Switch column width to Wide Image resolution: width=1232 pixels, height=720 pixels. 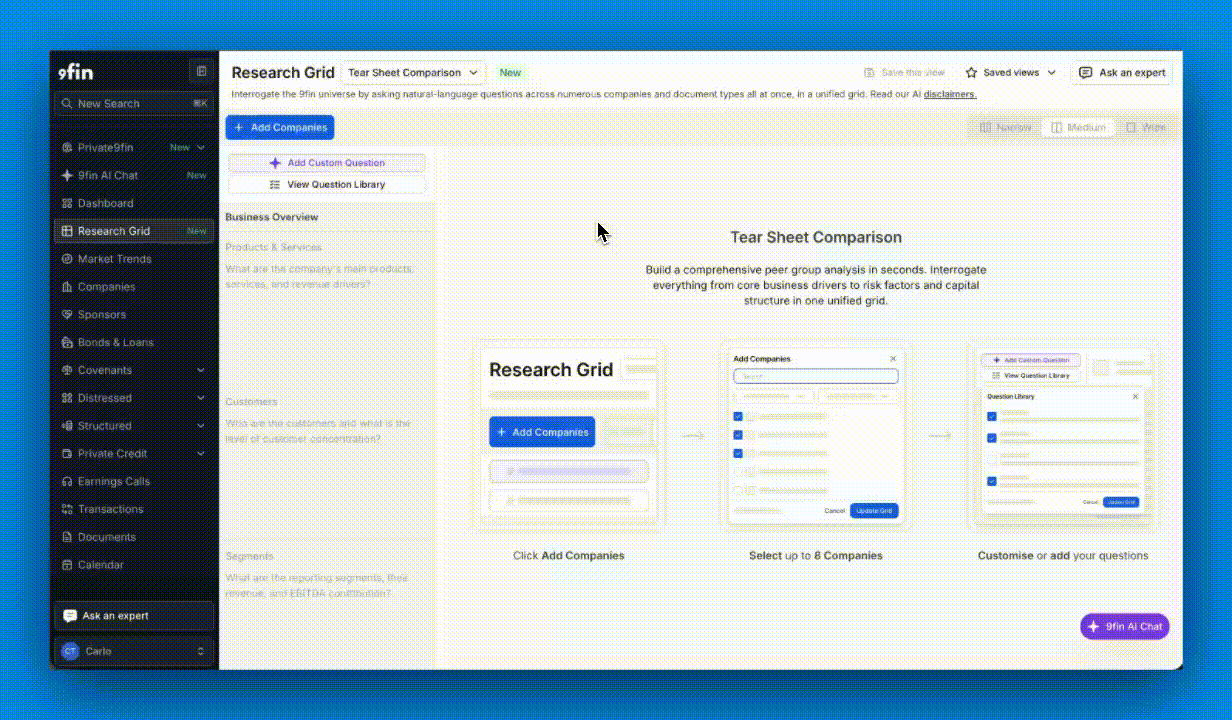[1145, 128]
